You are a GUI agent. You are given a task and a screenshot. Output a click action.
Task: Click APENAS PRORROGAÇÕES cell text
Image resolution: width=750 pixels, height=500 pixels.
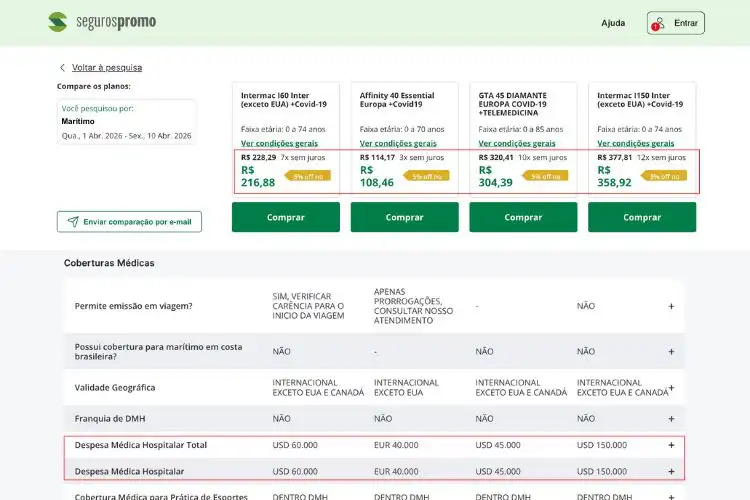413,306
